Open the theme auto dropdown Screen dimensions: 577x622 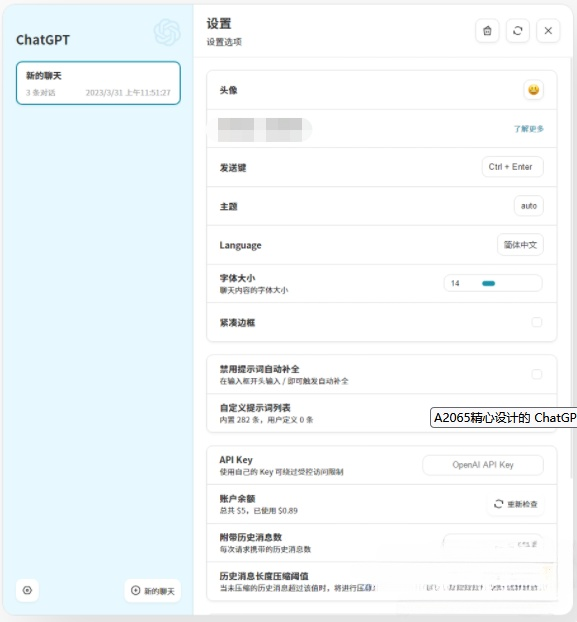(x=529, y=206)
